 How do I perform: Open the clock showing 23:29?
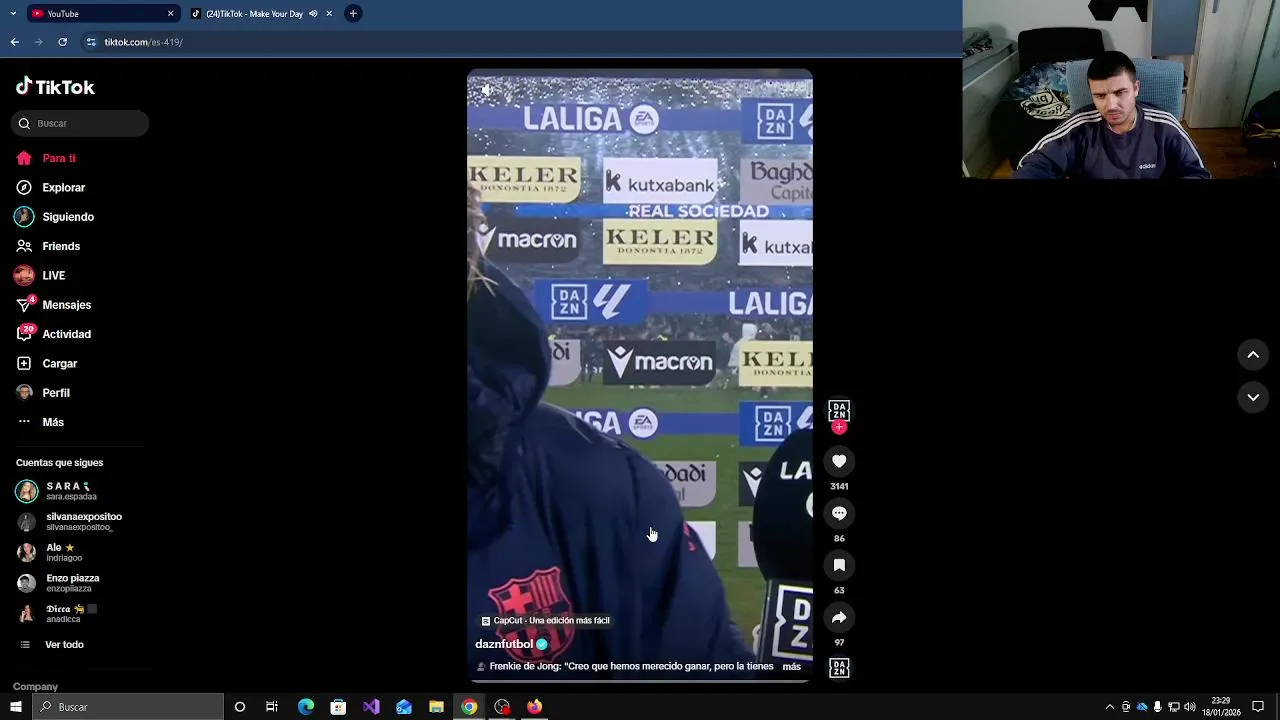pos(1221,707)
